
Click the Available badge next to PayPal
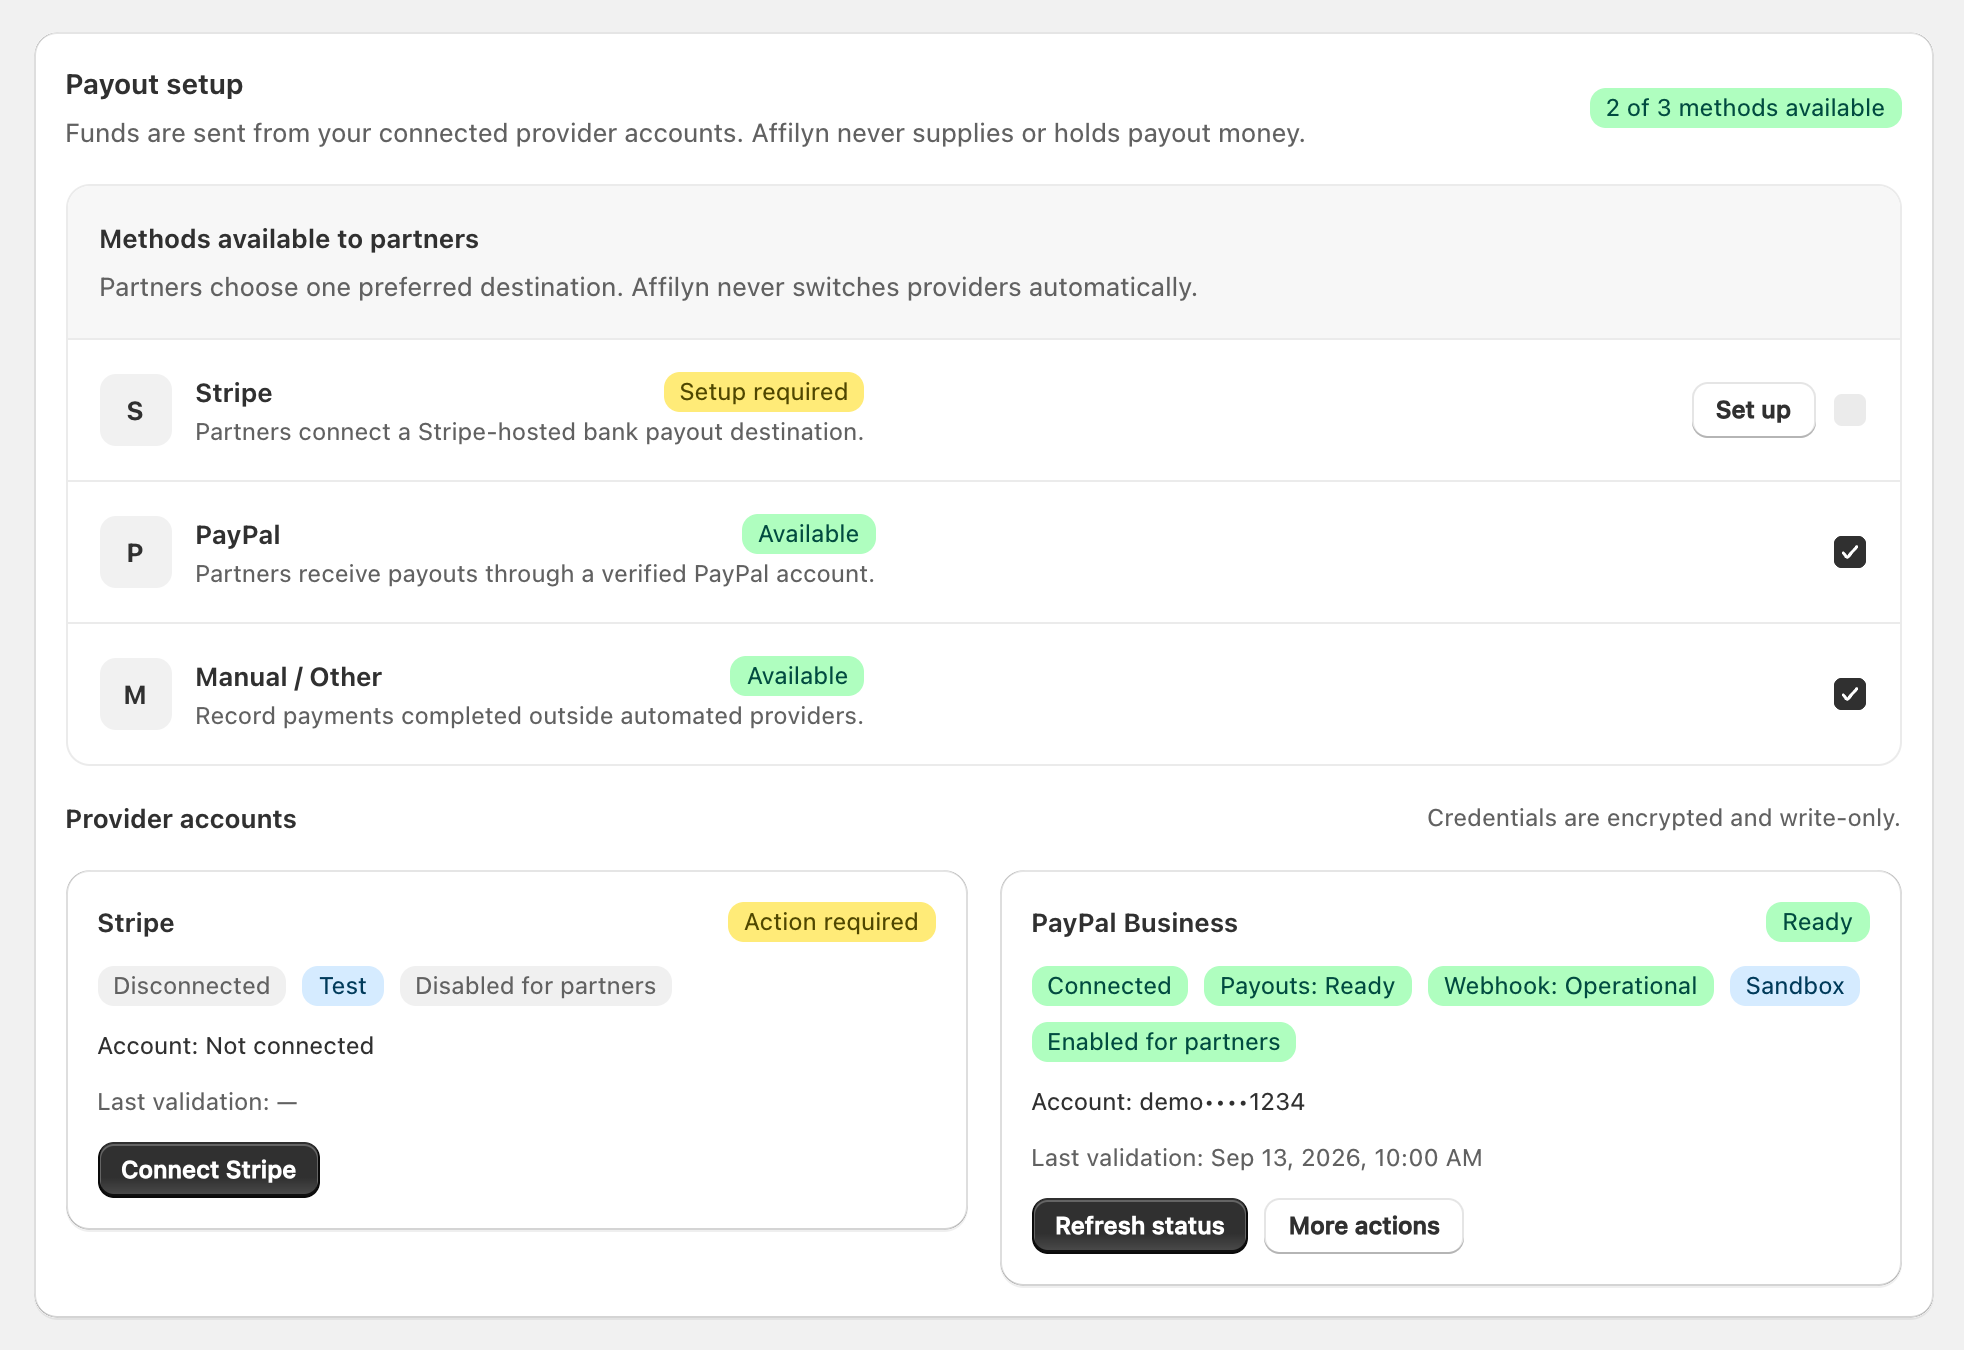click(x=808, y=534)
